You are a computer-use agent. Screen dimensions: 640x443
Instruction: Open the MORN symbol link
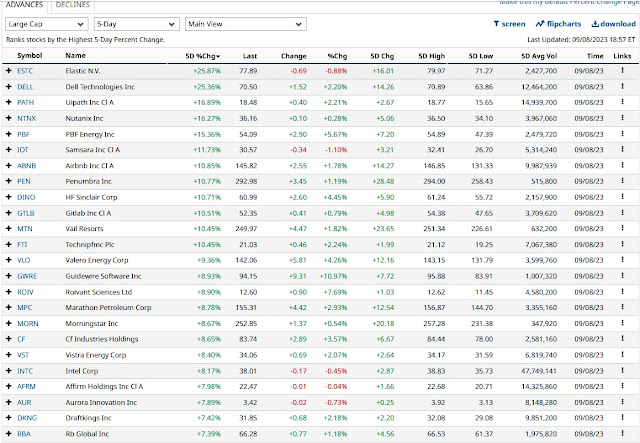28,323
